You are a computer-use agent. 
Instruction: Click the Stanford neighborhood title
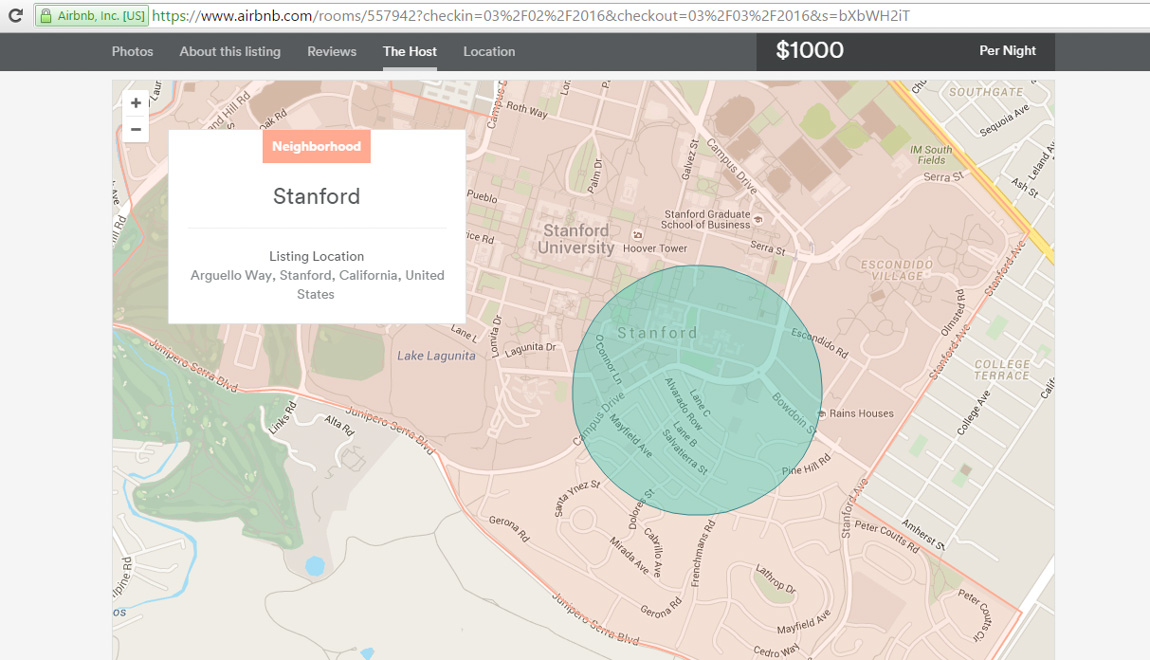coord(316,196)
